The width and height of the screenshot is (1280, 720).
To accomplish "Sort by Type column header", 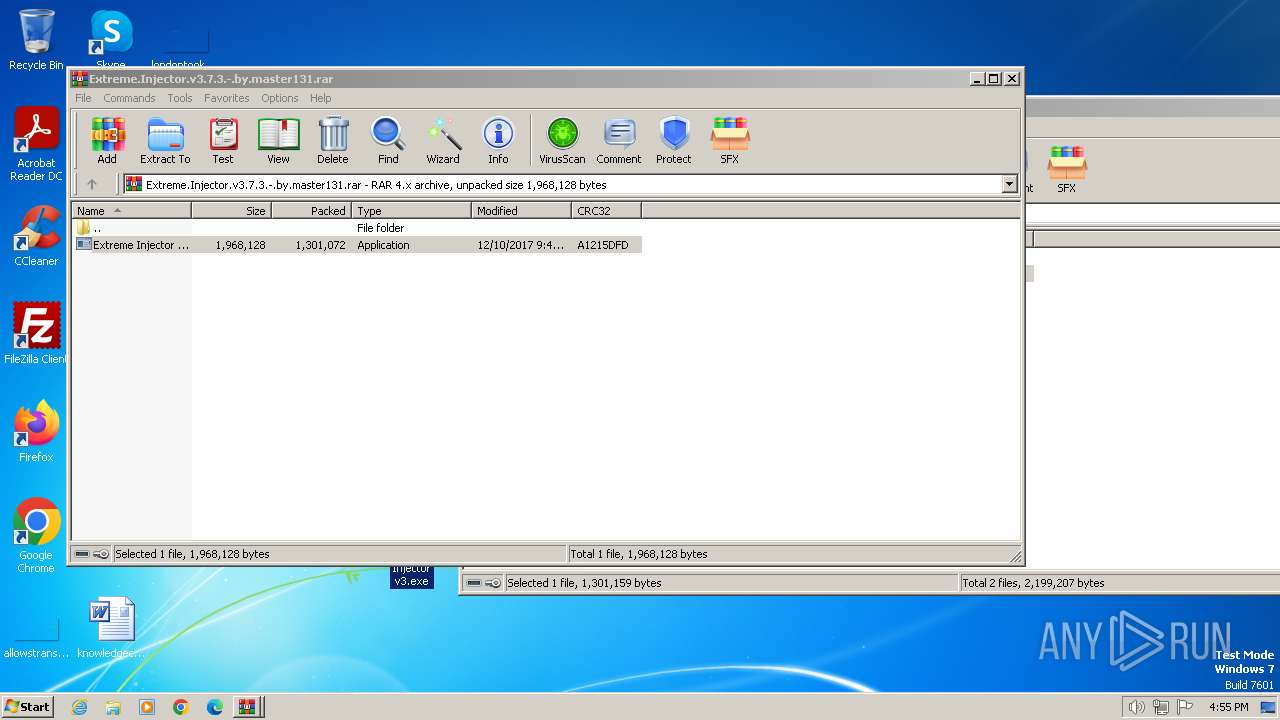I will click(411, 210).
